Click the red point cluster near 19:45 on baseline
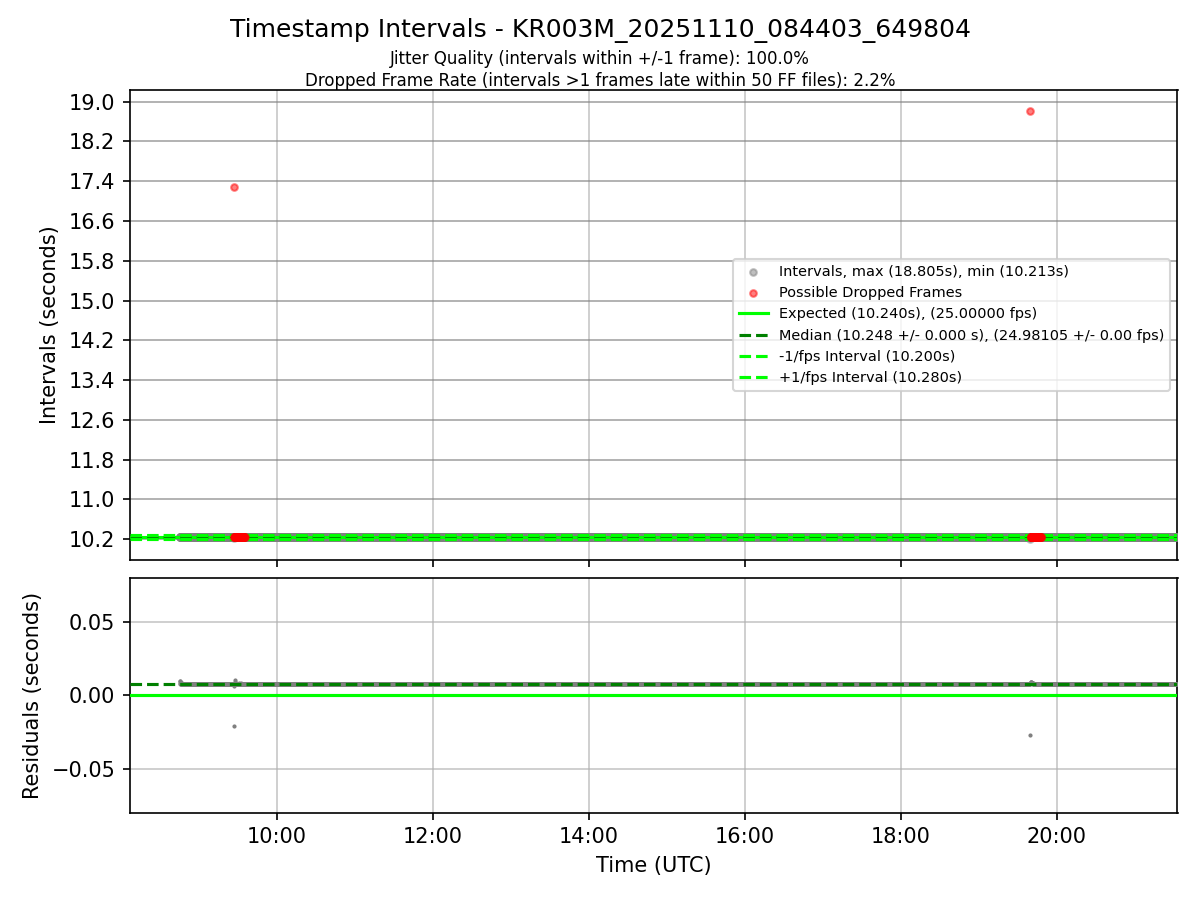 point(1036,537)
